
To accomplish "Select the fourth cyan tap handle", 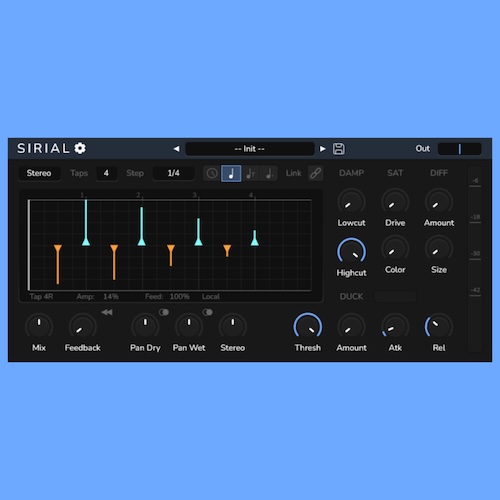I will click(x=255, y=242).
